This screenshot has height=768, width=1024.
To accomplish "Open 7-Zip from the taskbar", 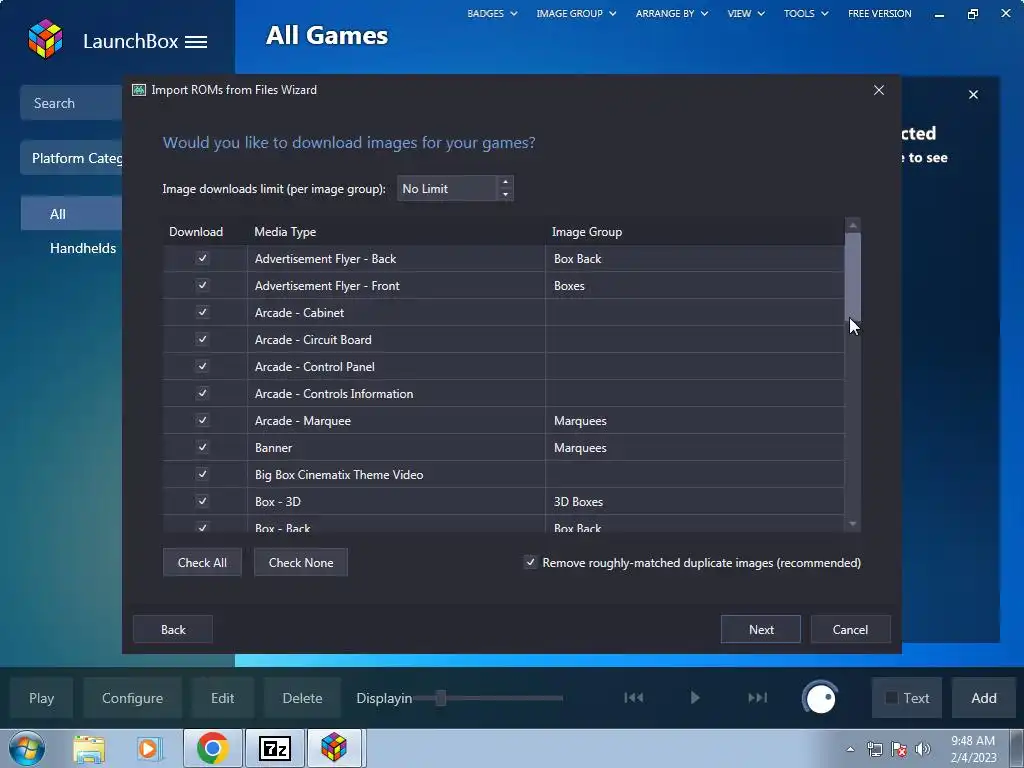I will point(275,748).
